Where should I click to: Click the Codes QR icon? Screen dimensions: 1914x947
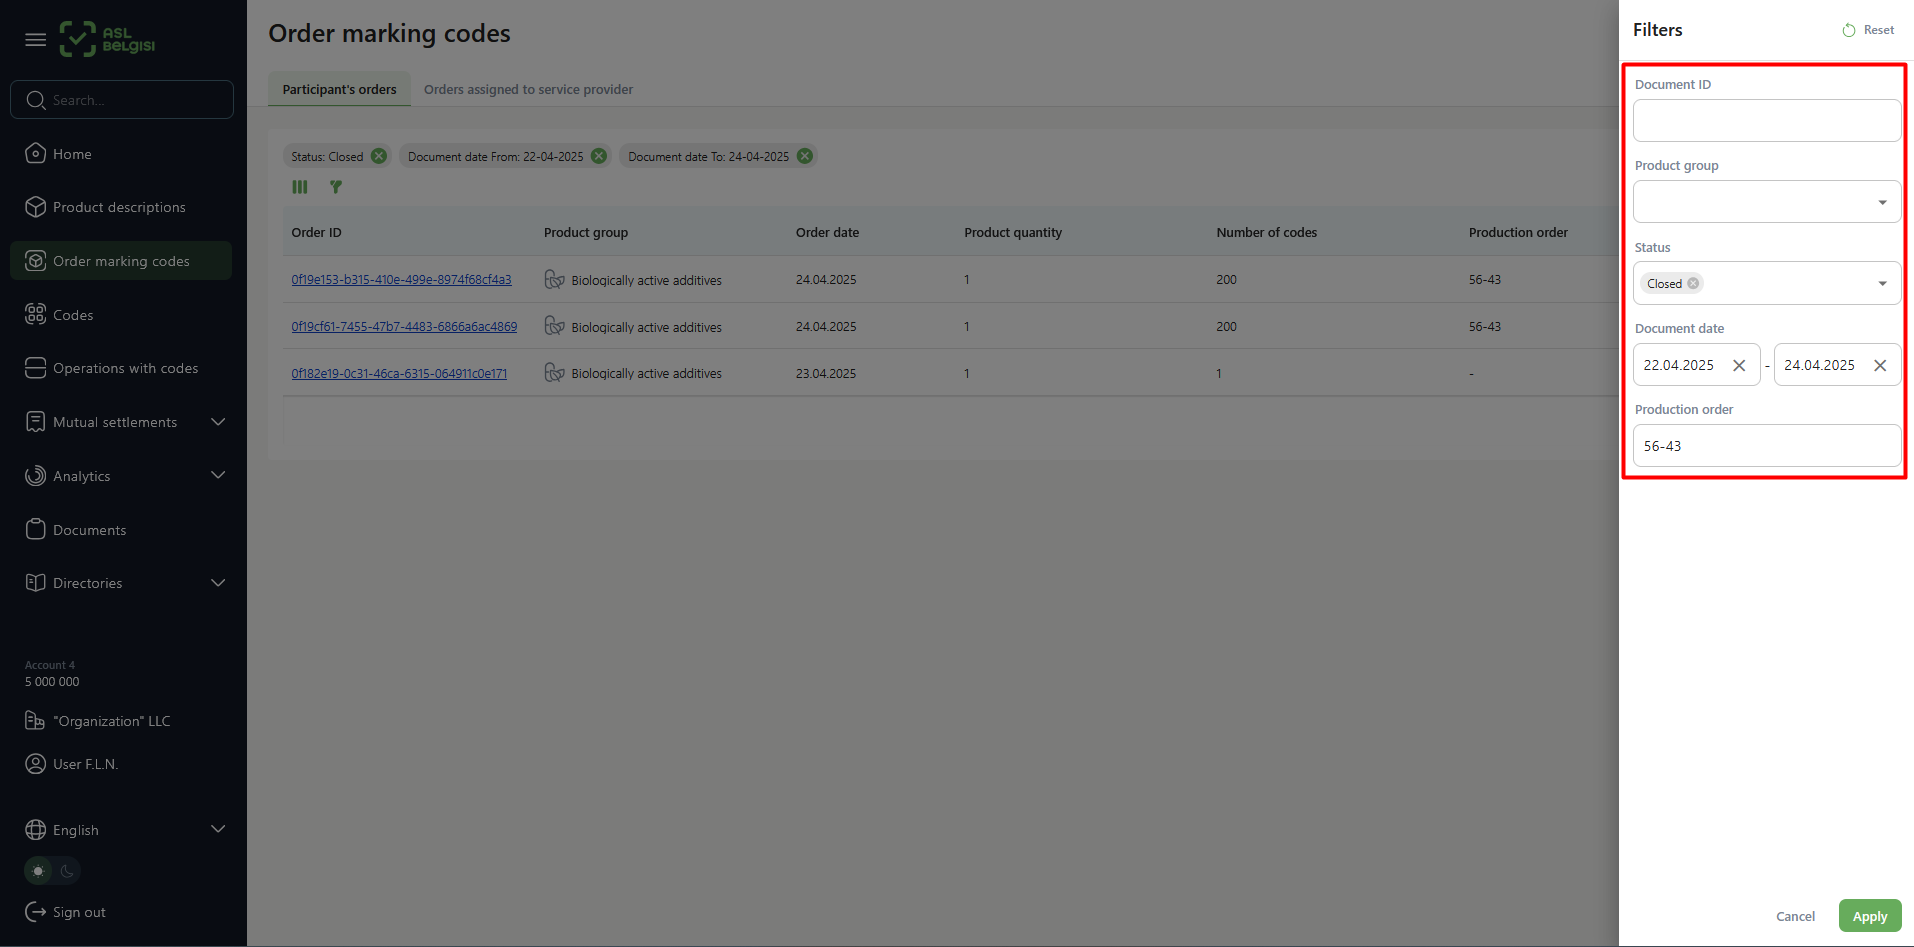pyautogui.click(x=36, y=314)
